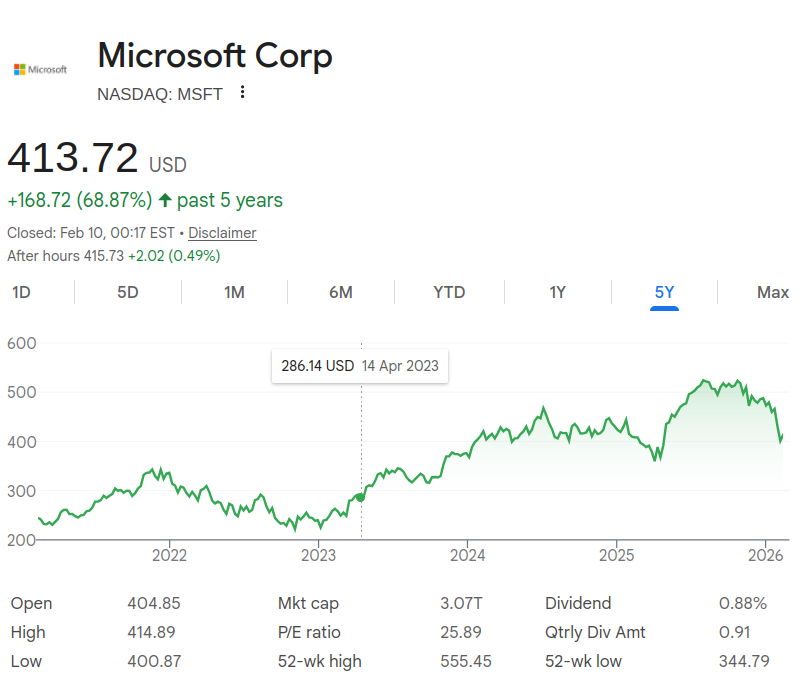
Task: Switch to the 5D chart range
Action: (x=128, y=292)
